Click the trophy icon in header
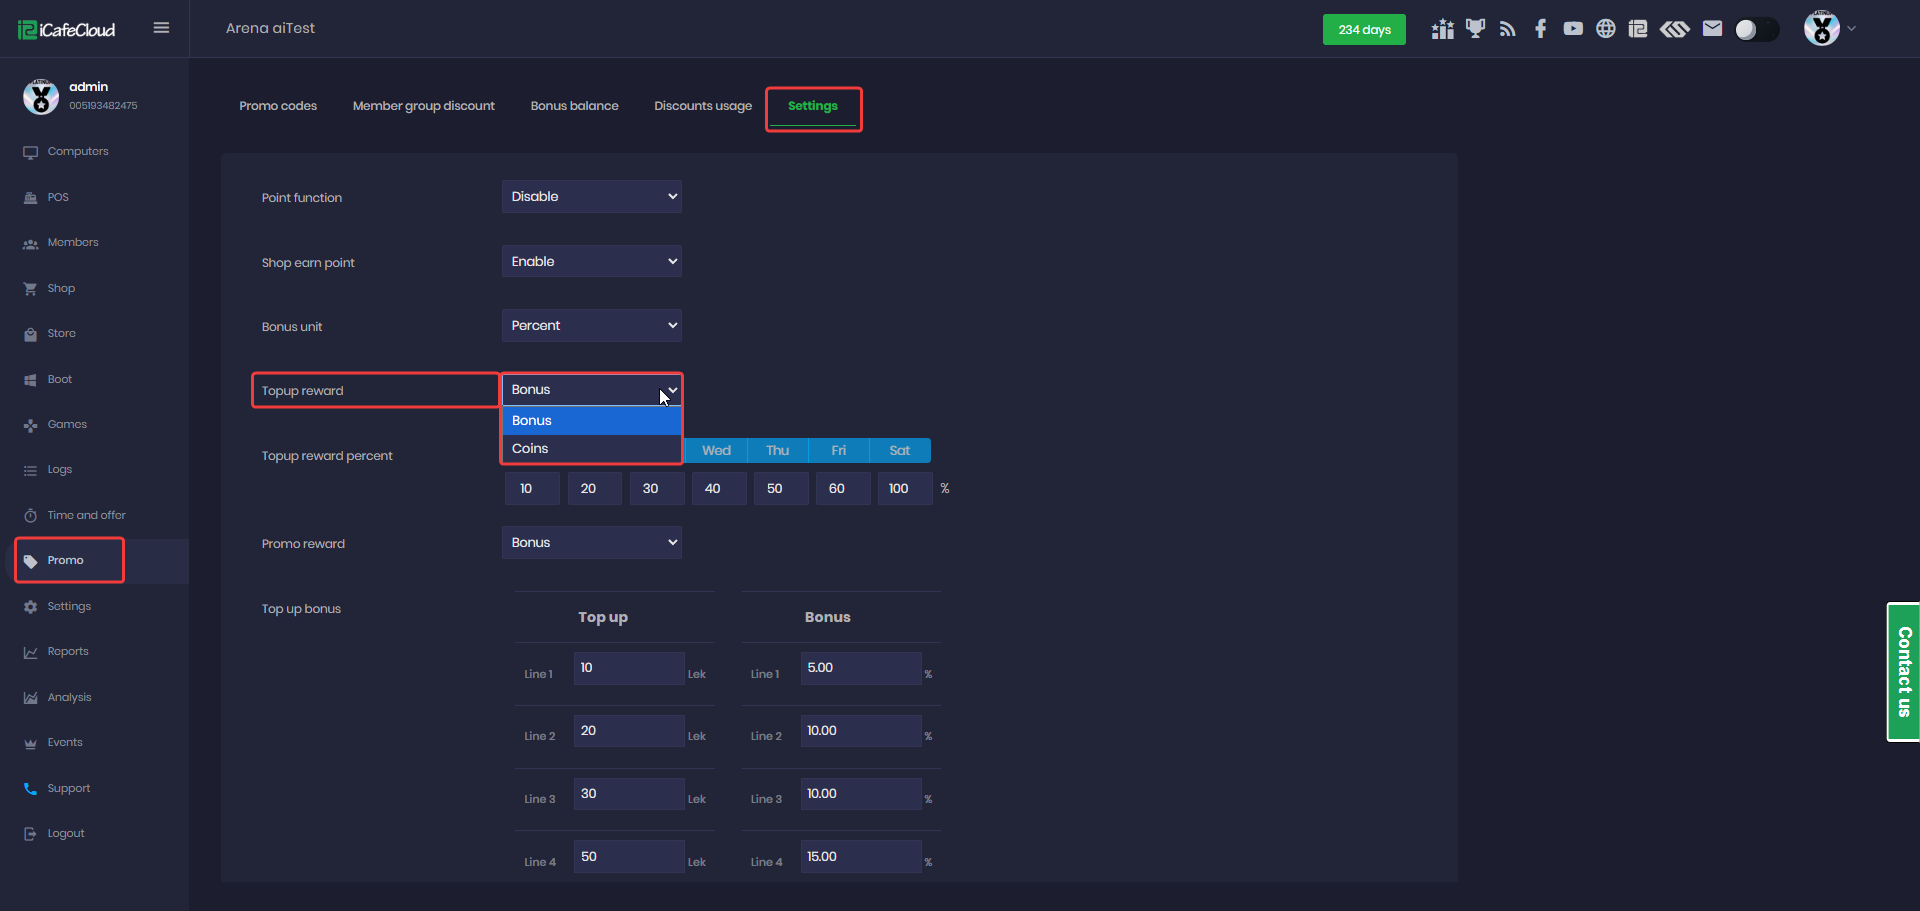The image size is (1920, 911). click(1475, 29)
